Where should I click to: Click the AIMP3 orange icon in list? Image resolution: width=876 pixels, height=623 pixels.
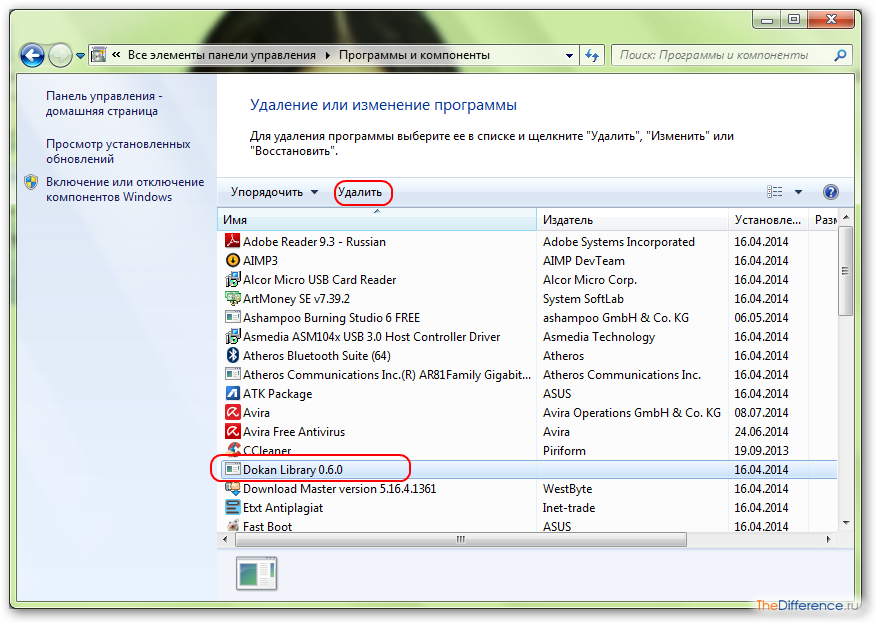pyautogui.click(x=232, y=261)
